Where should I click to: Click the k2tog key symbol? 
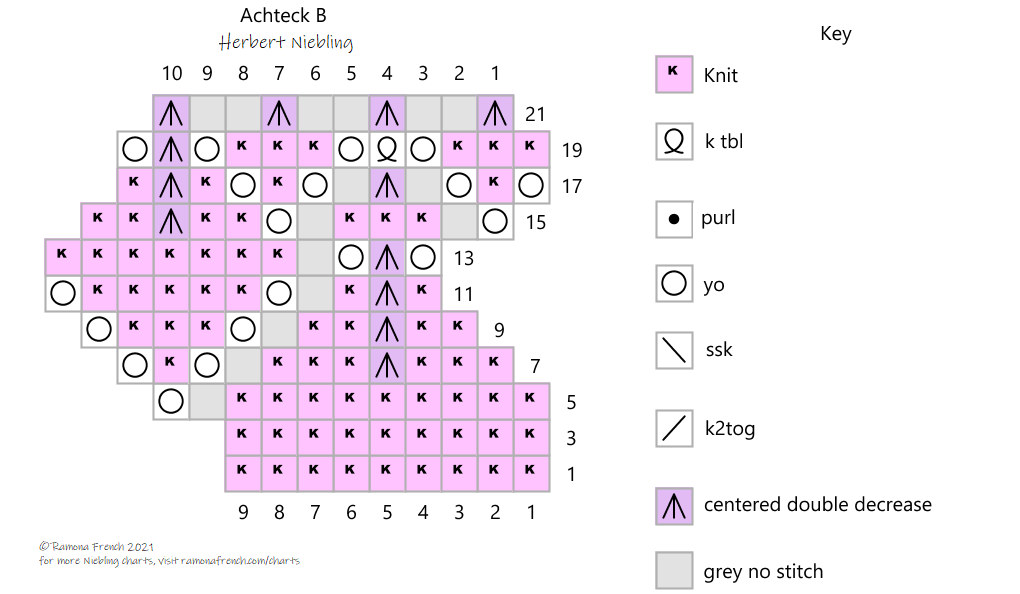click(x=674, y=428)
